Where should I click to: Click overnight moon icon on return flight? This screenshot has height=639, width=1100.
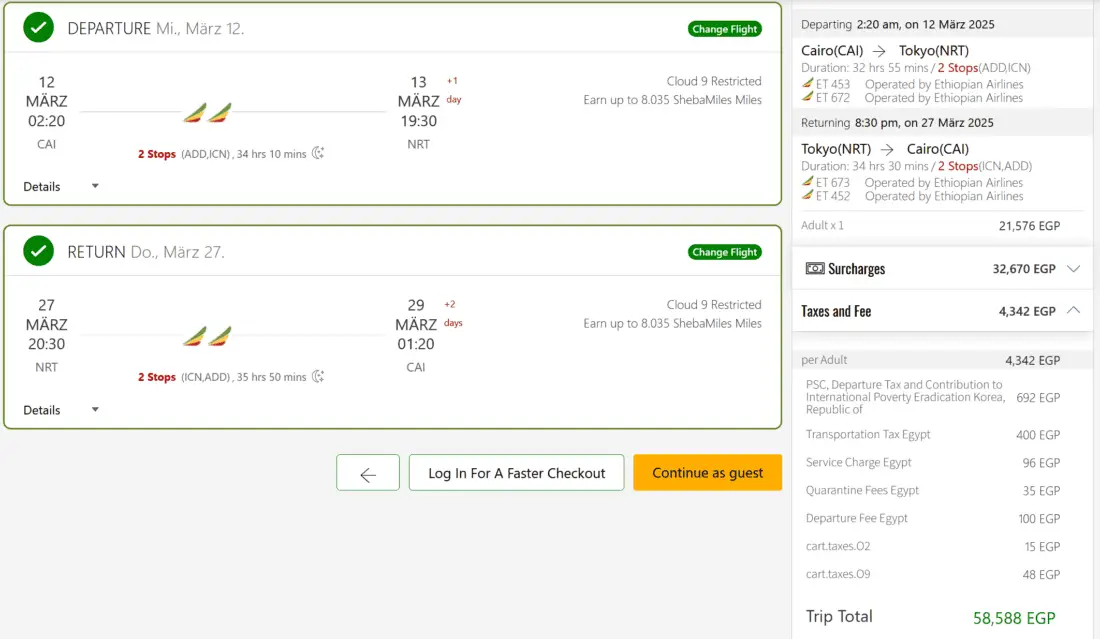coord(318,377)
